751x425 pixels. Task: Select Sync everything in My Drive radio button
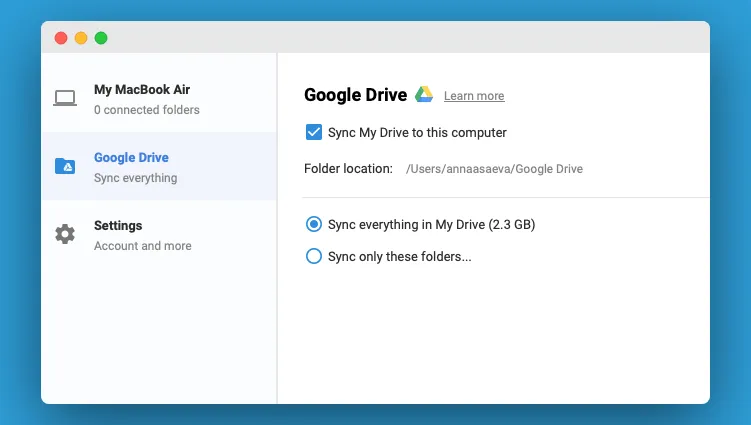[314, 224]
